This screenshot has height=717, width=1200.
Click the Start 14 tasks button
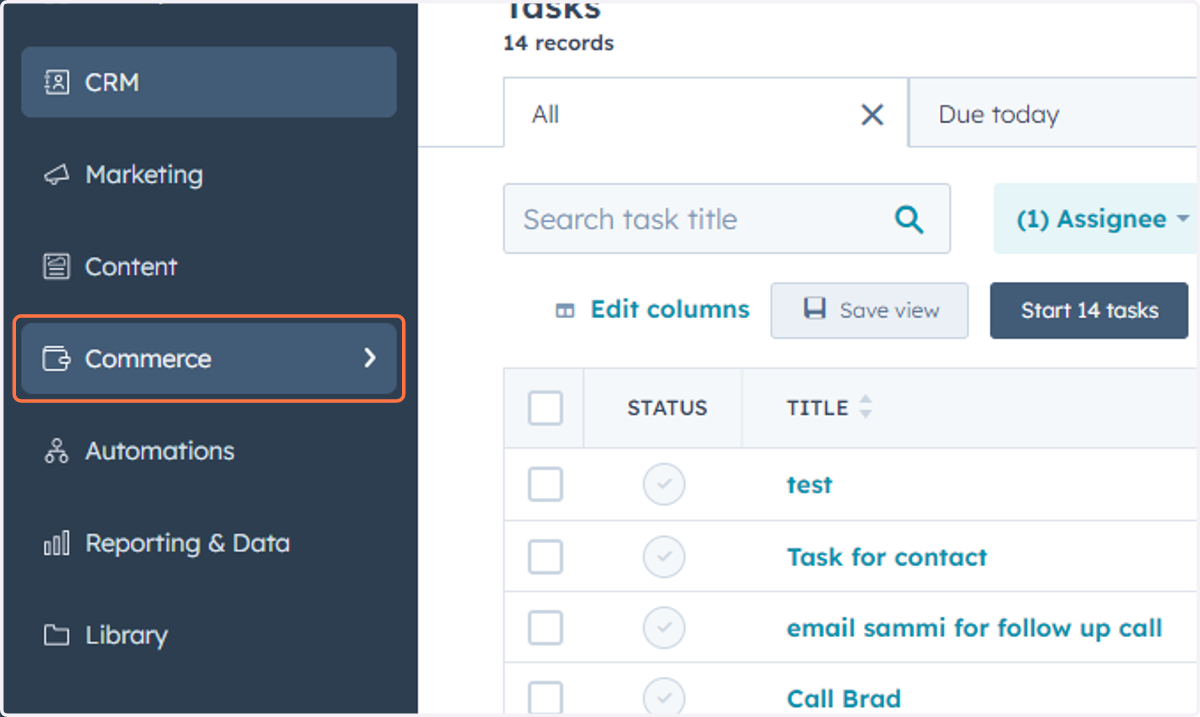[1089, 310]
